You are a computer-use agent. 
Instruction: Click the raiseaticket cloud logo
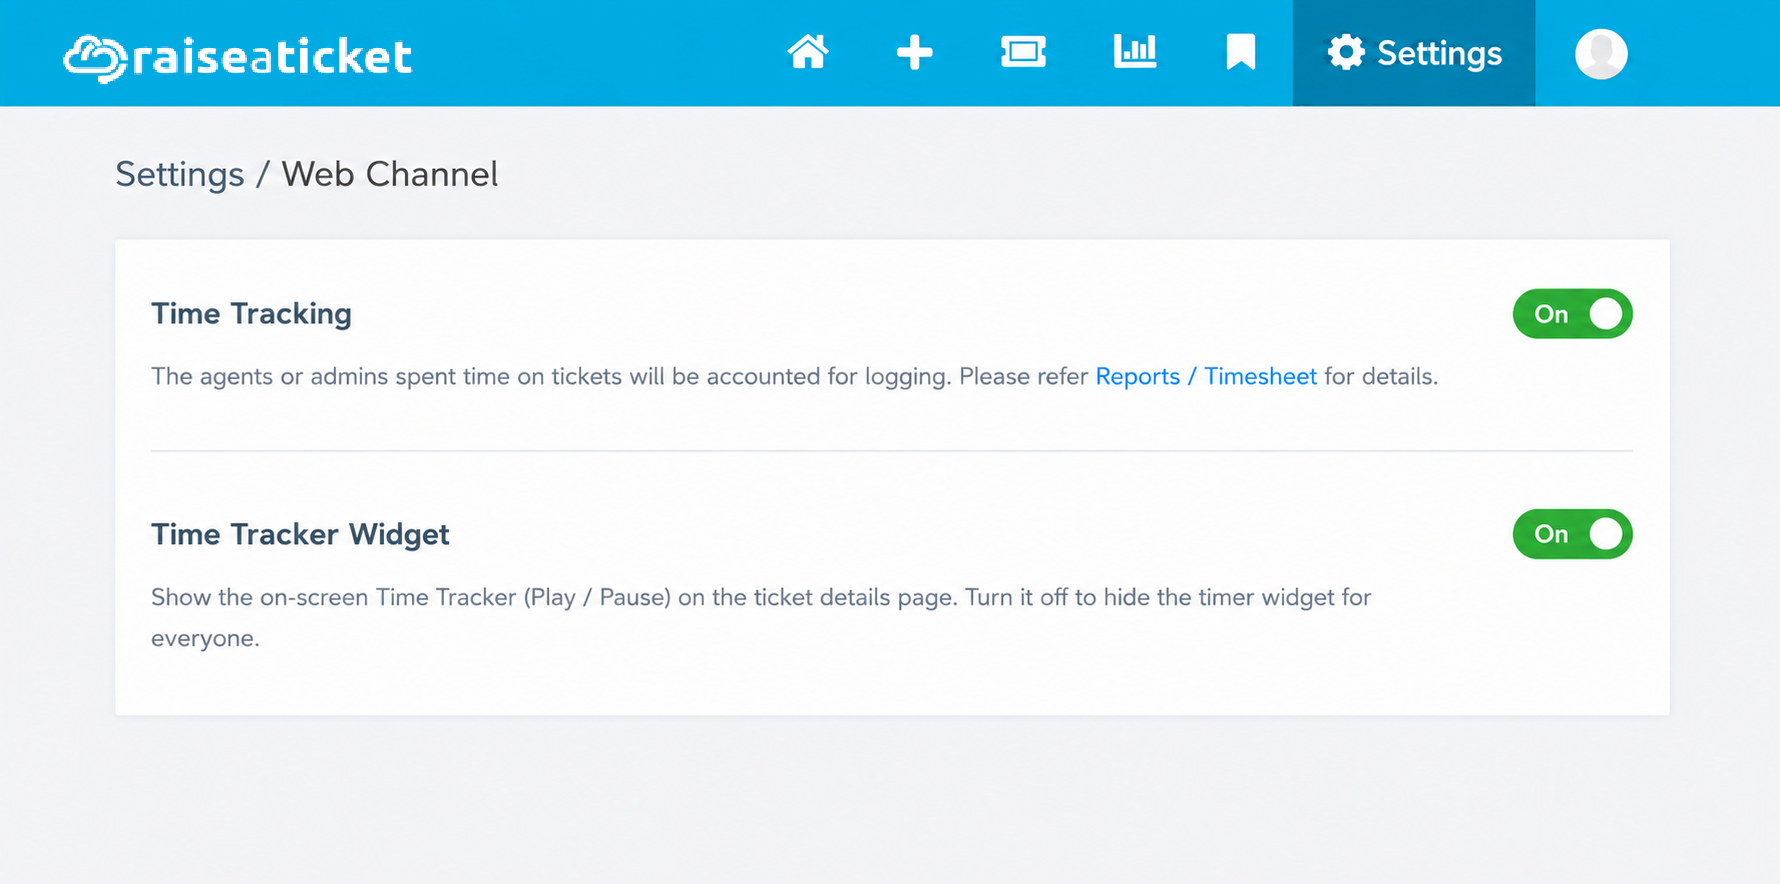[95, 58]
